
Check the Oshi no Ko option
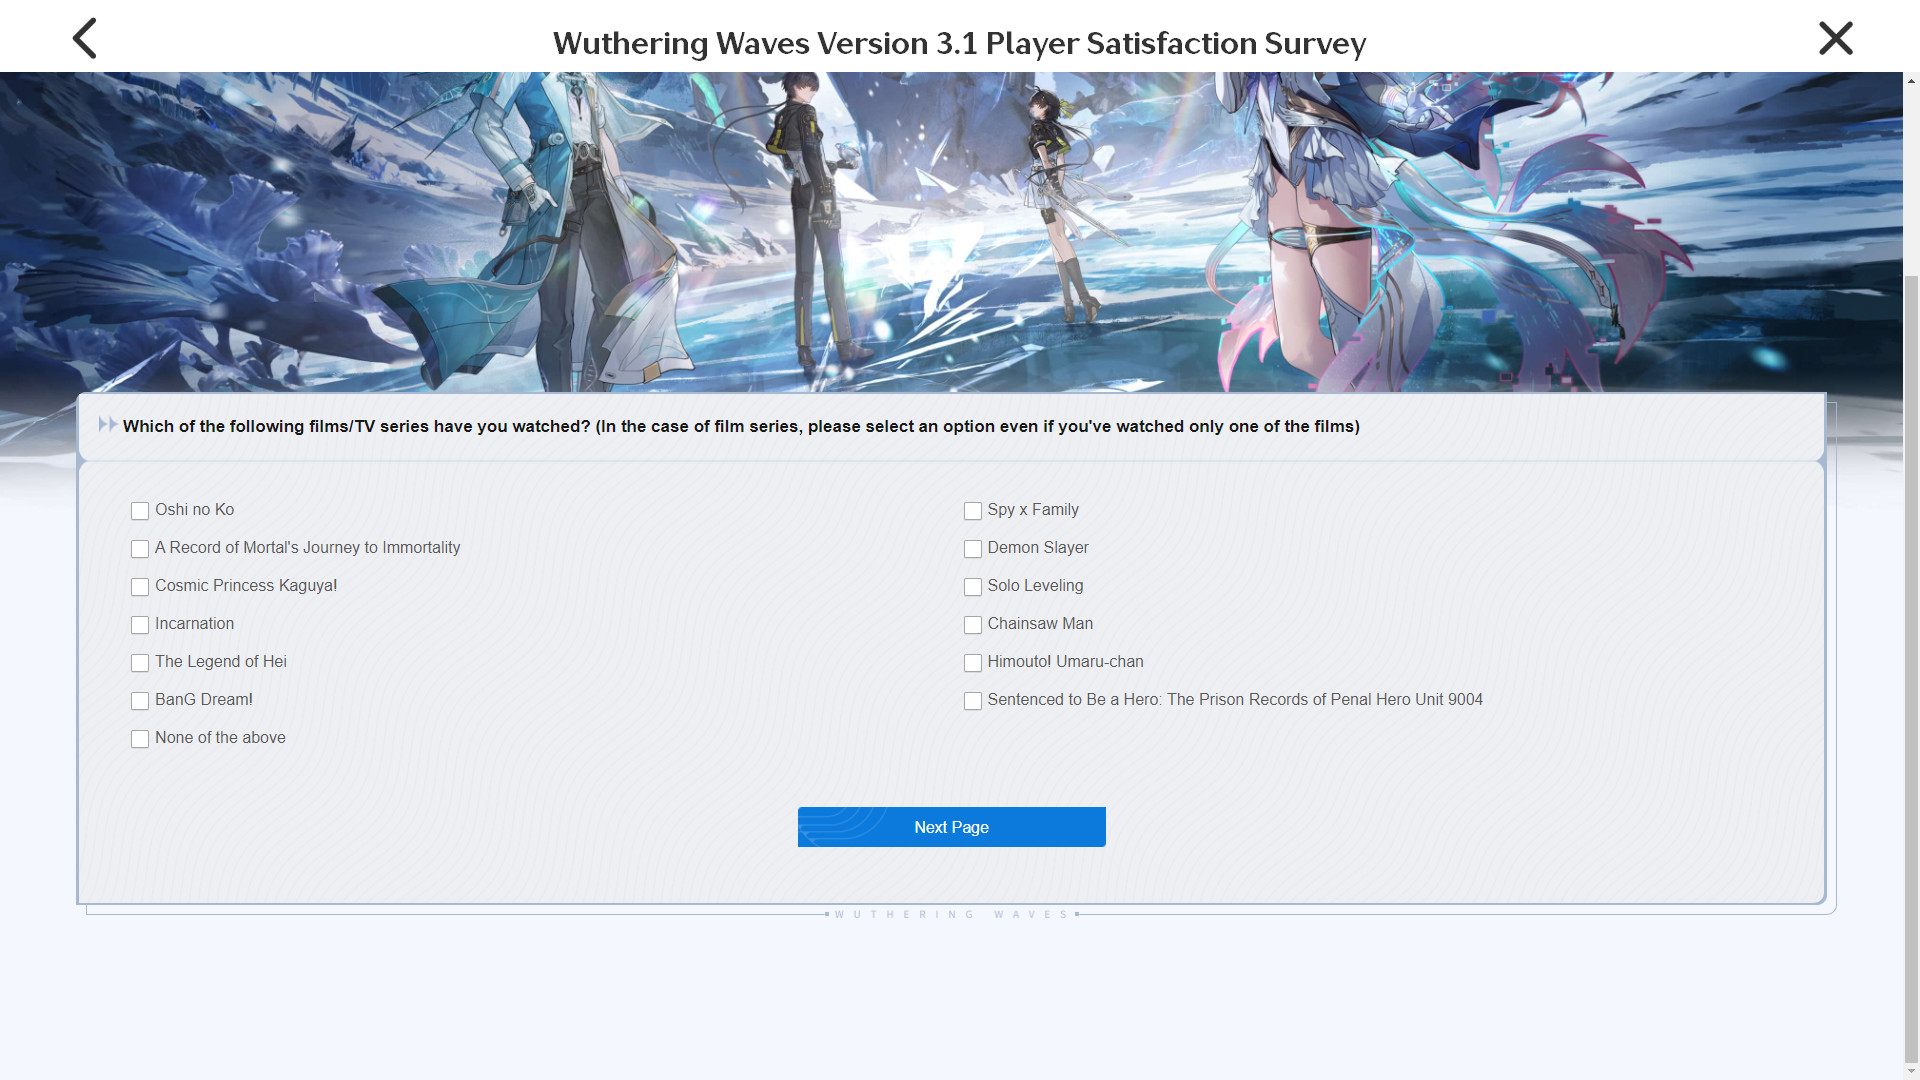click(140, 511)
